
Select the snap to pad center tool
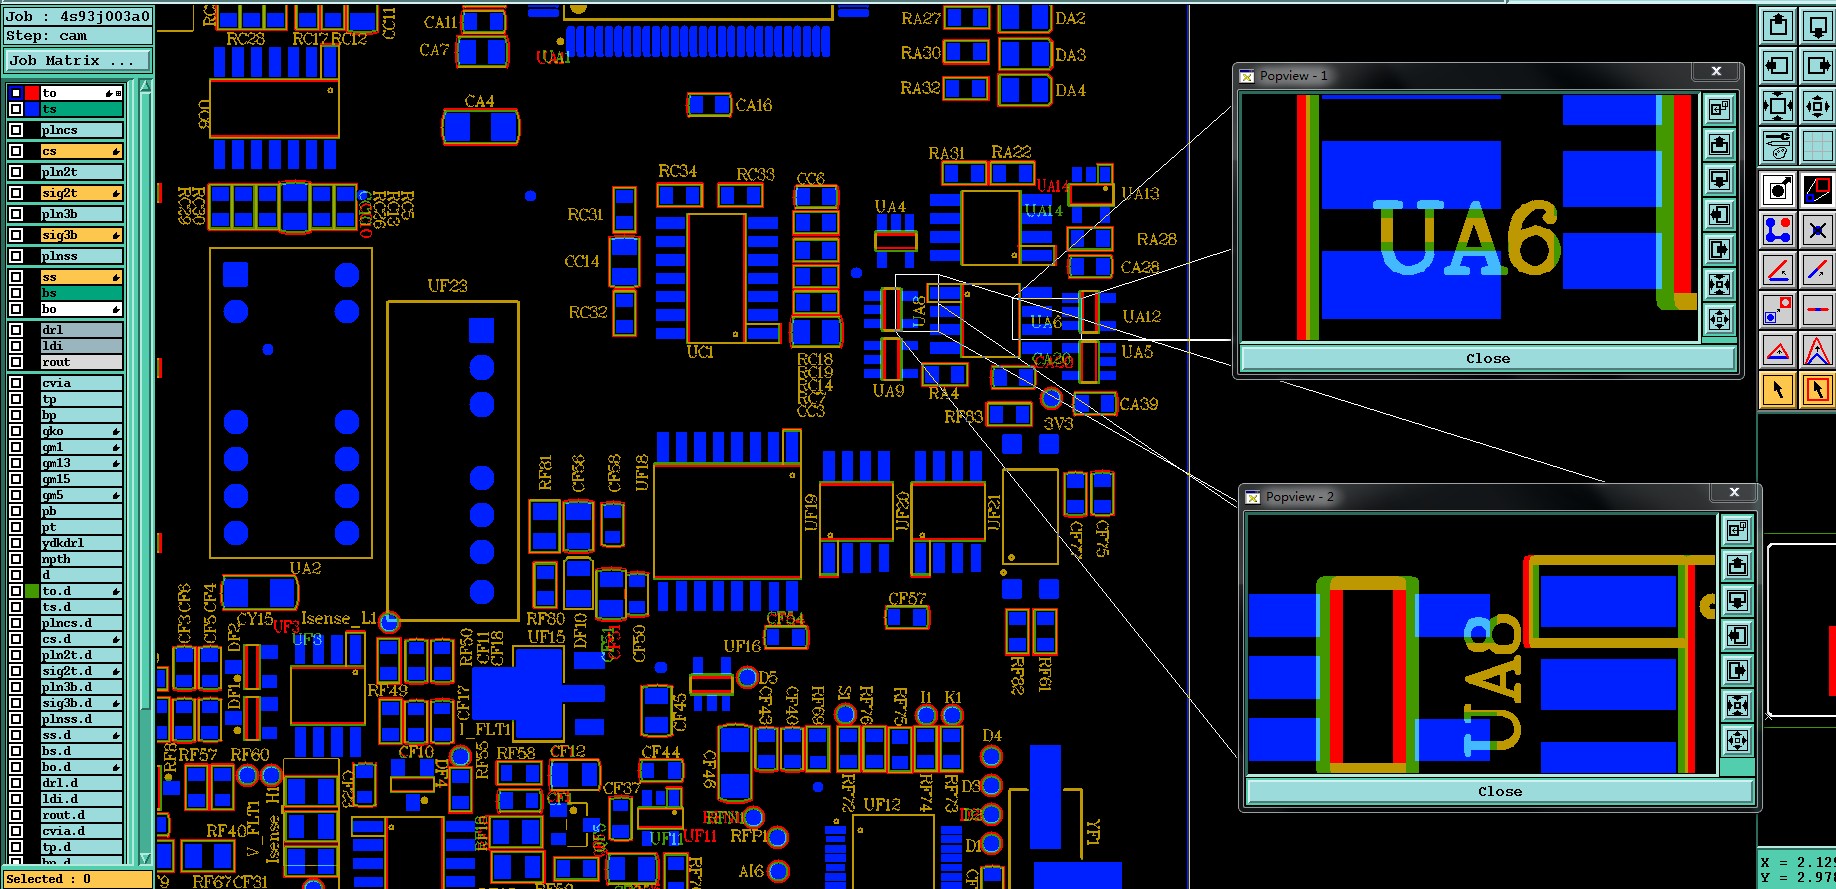pos(1817,232)
